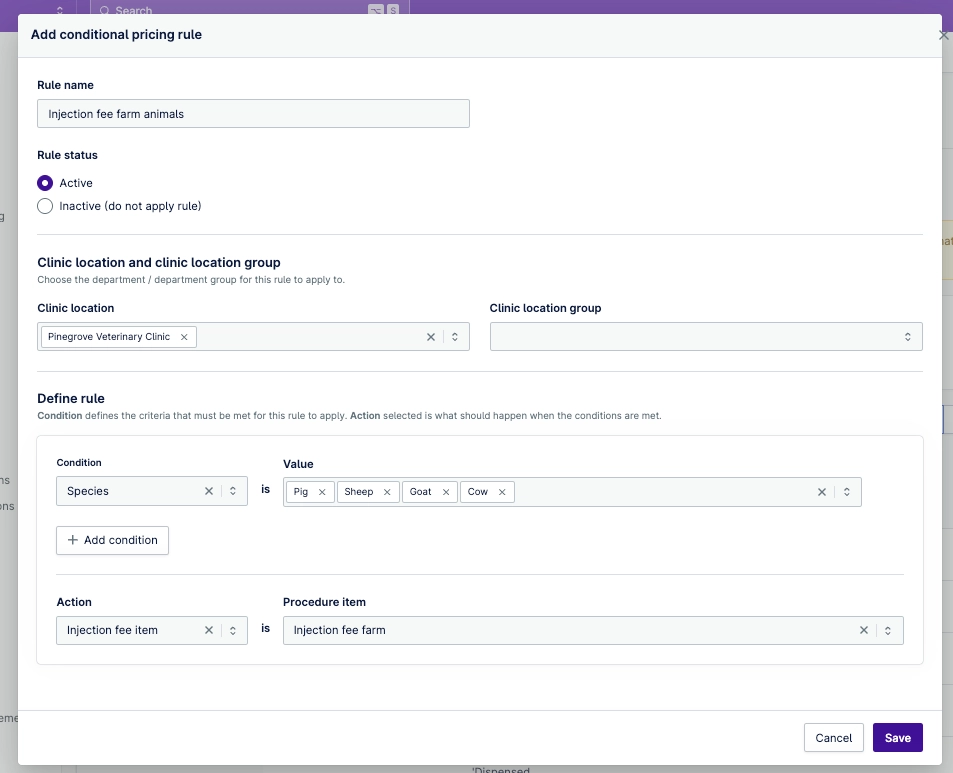Clear the Species condition selection
The image size is (953, 773).
[208, 491]
